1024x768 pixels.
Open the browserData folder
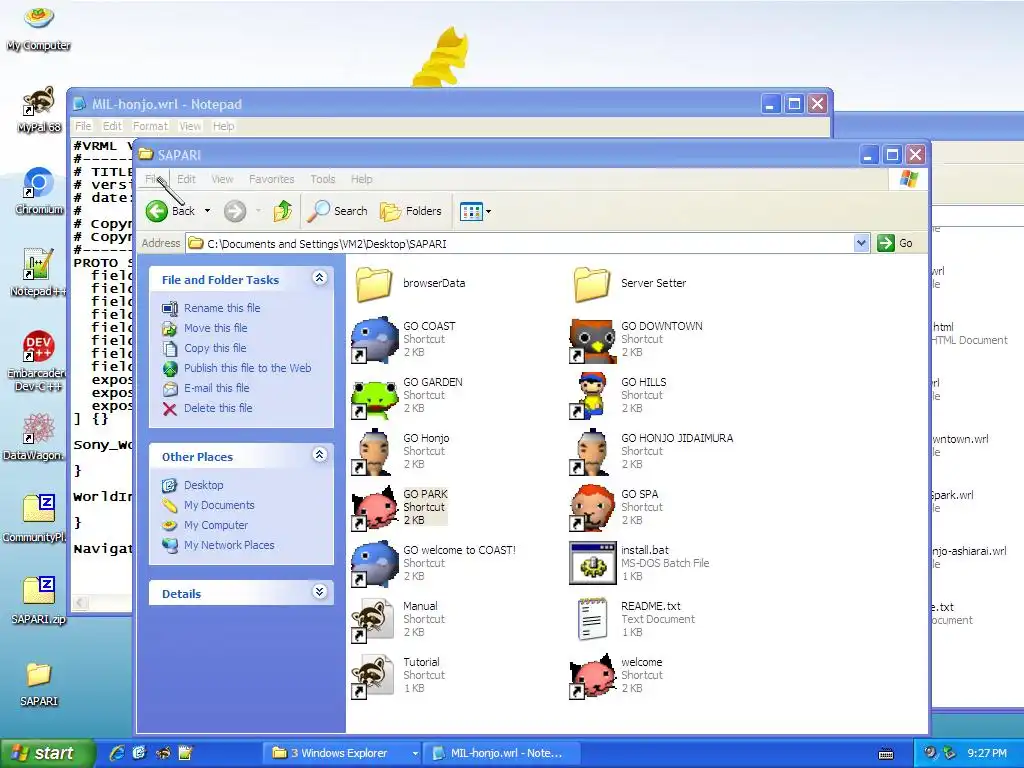coord(374,283)
